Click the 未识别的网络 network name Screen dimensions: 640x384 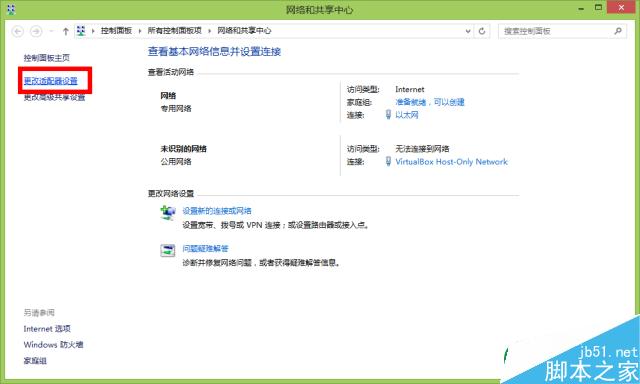click(183, 149)
